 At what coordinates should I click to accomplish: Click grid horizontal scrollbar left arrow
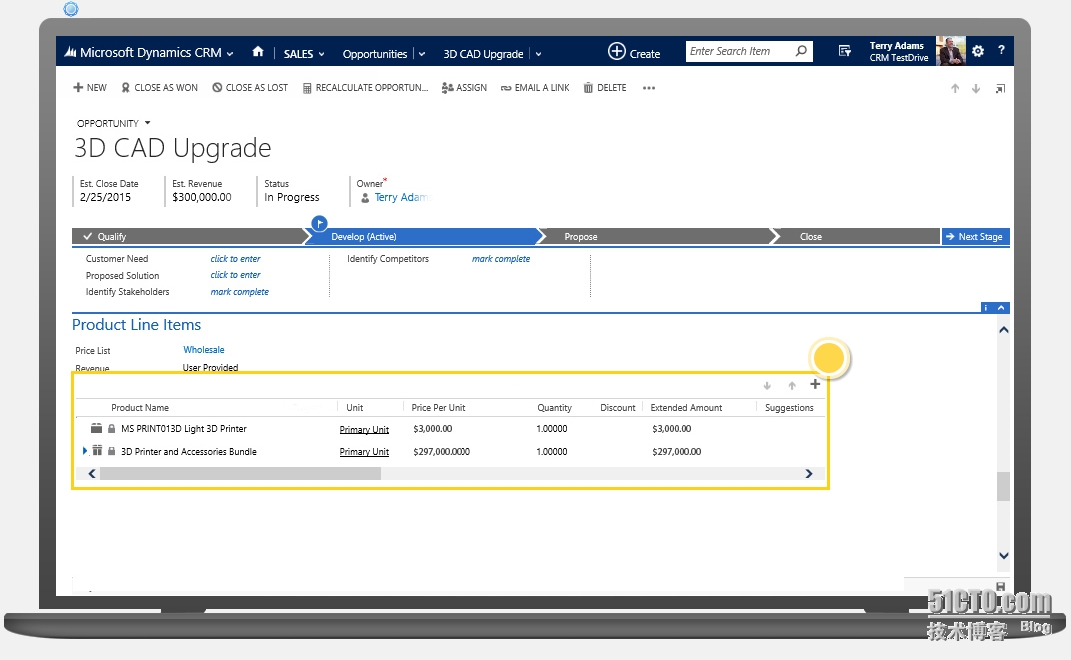pos(92,473)
